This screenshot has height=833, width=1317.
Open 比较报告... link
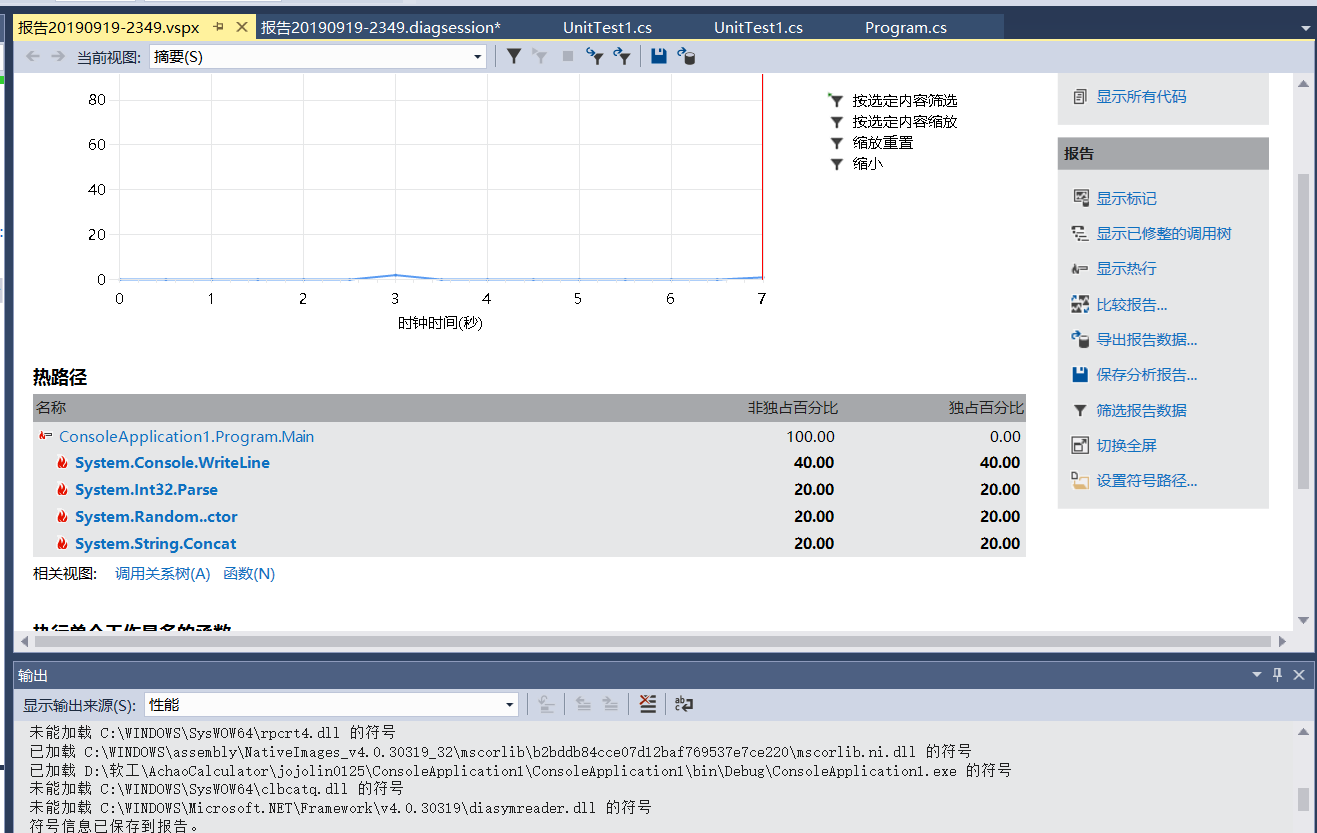1132,304
